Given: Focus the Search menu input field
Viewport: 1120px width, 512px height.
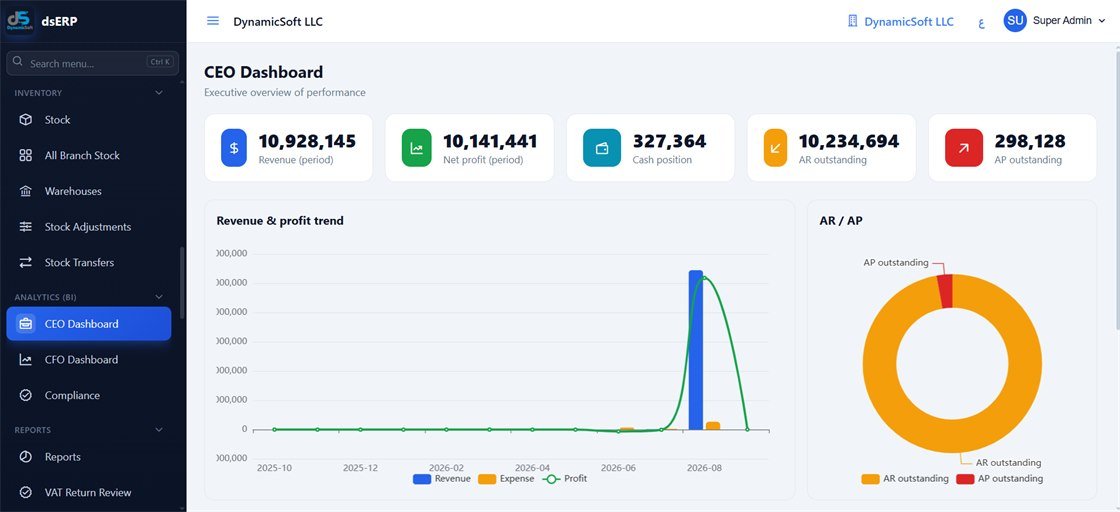Looking at the screenshot, I should tap(92, 63).
